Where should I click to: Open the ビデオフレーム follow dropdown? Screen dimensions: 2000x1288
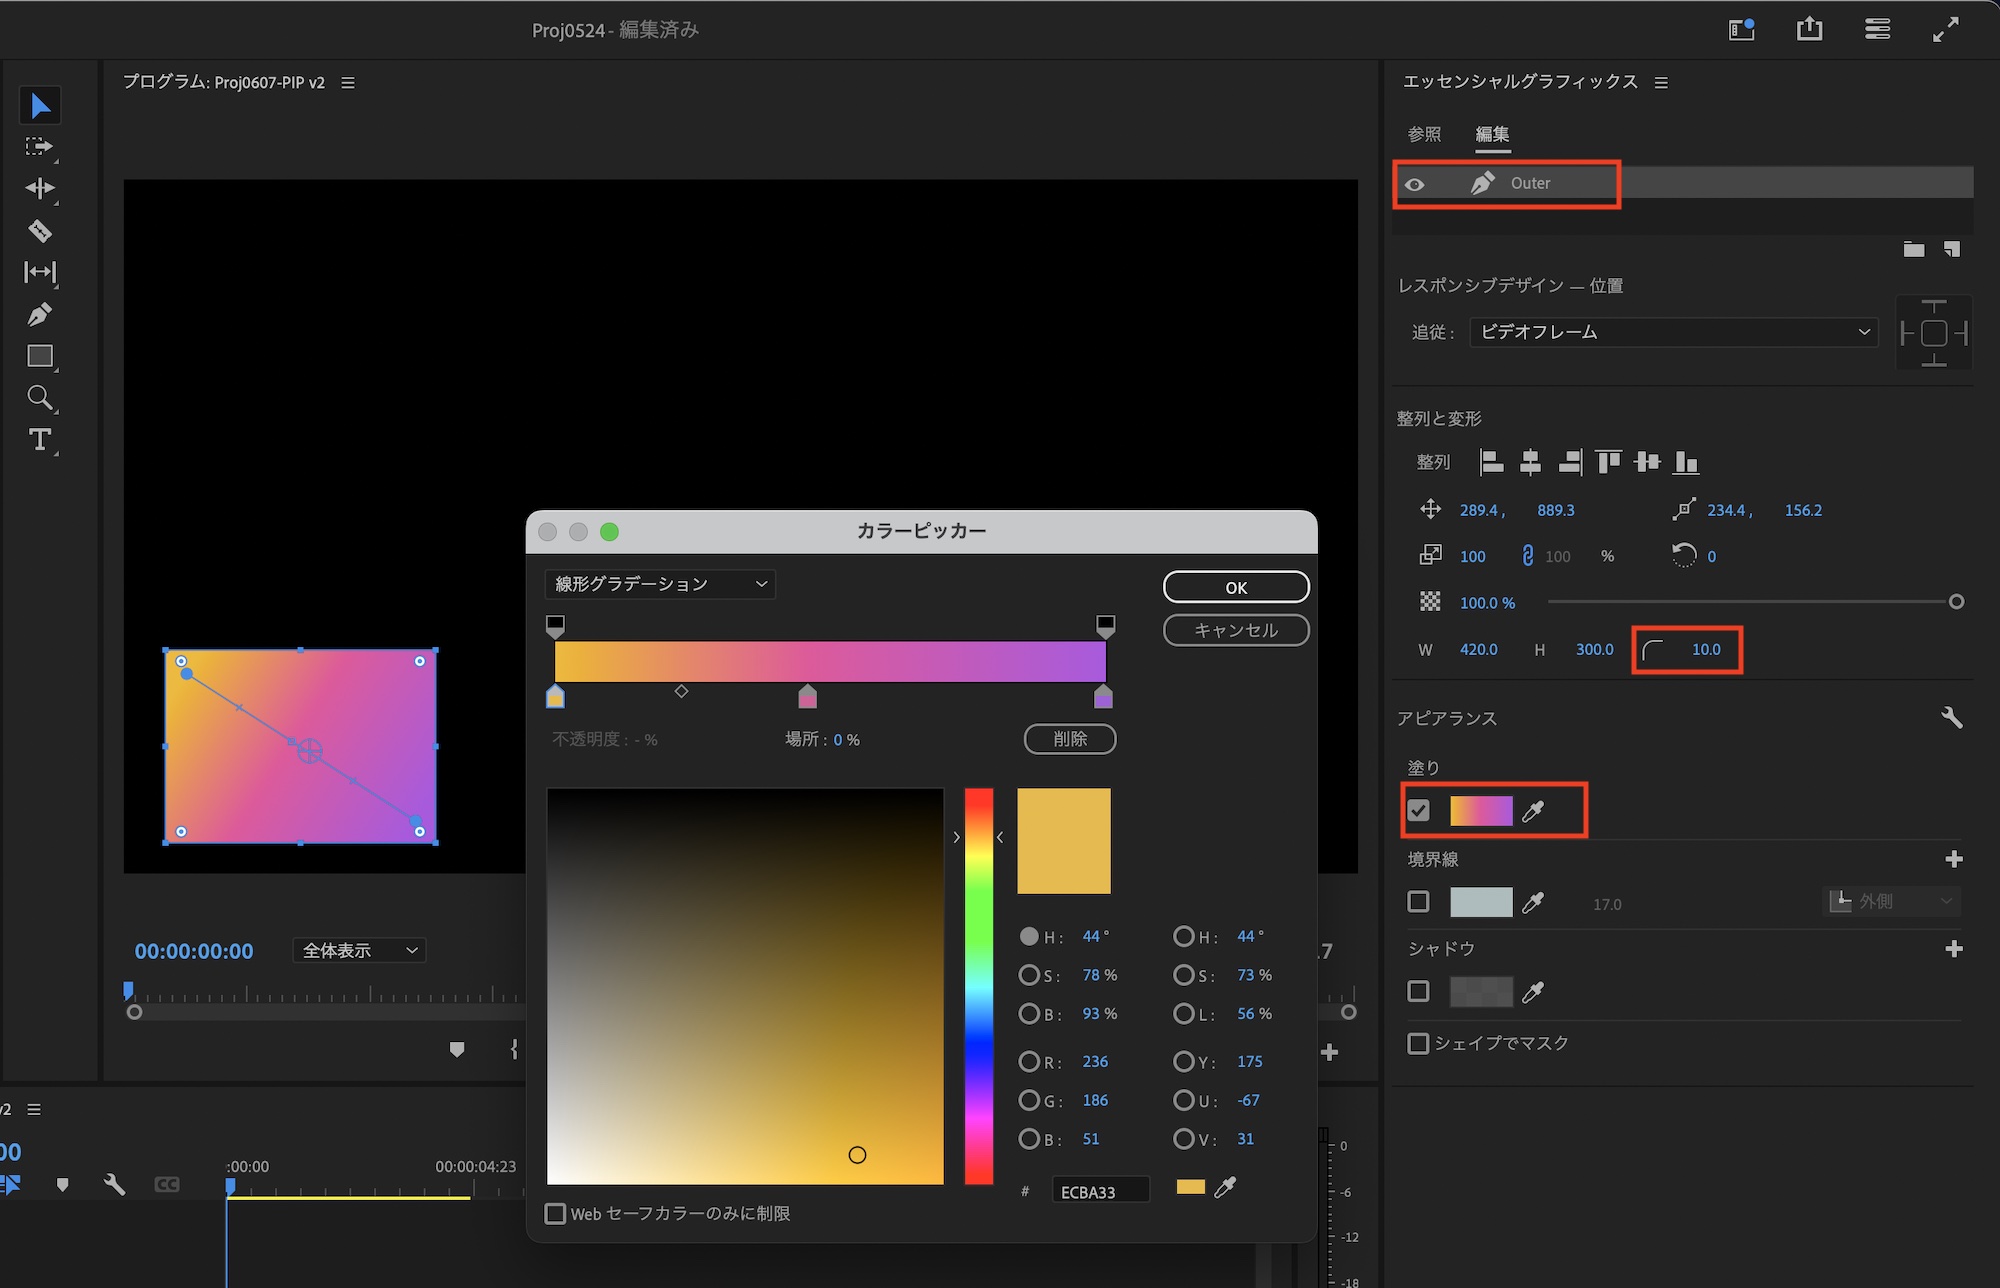tap(1673, 332)
